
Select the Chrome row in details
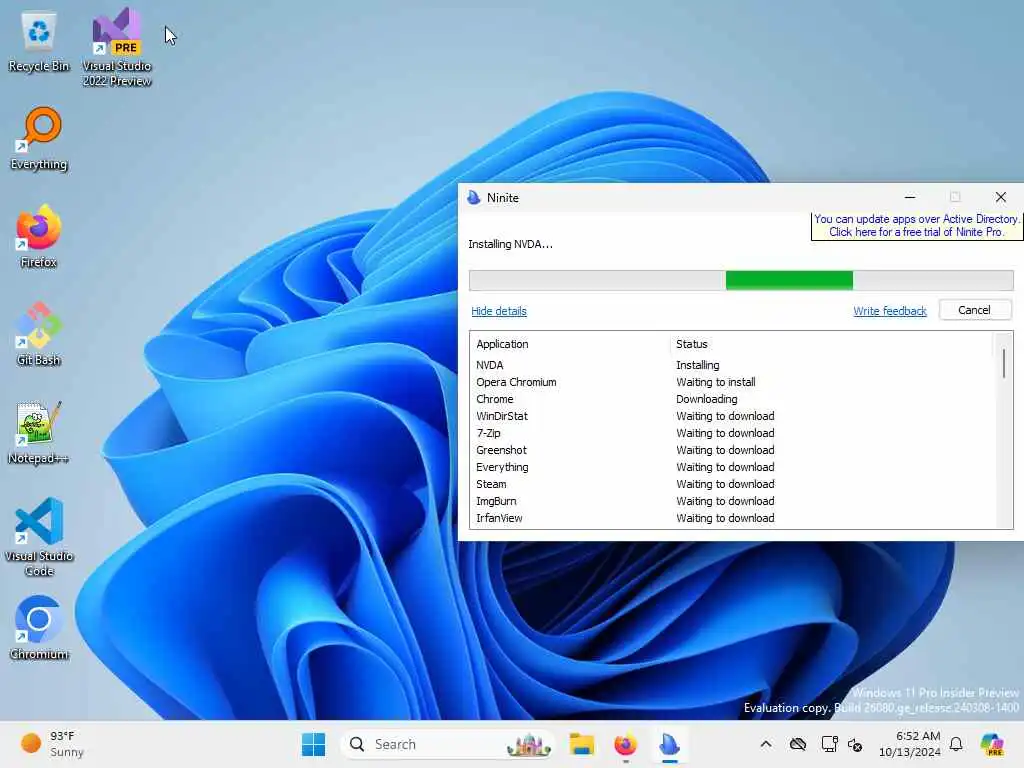(x=733, y=399)
